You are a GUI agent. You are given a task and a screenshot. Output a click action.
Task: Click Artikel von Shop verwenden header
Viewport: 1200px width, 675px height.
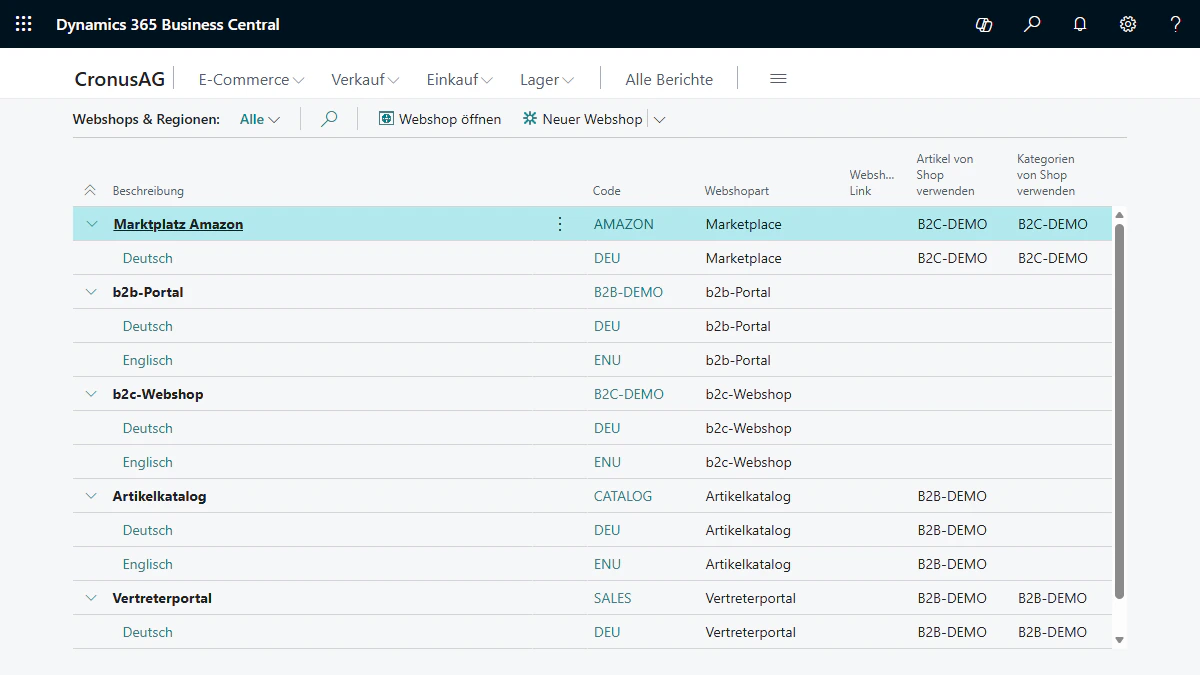point(945,175)
